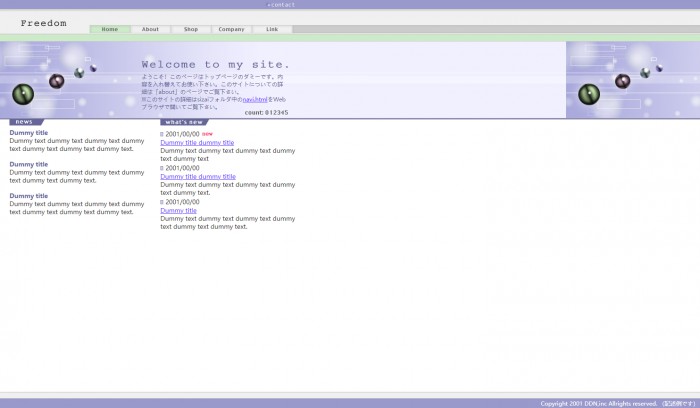Open the short 'Dummy title' link in what's new
Image resolution: width=700 pixels, height=408 pixels.
[178, 210]
